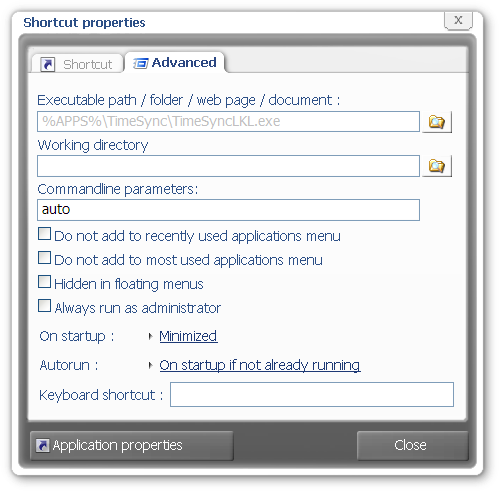Screen dimensions: 499x491
Task: Click the browse folder icon for working directory
Action: pyautogui.click(x=437, y=166)
